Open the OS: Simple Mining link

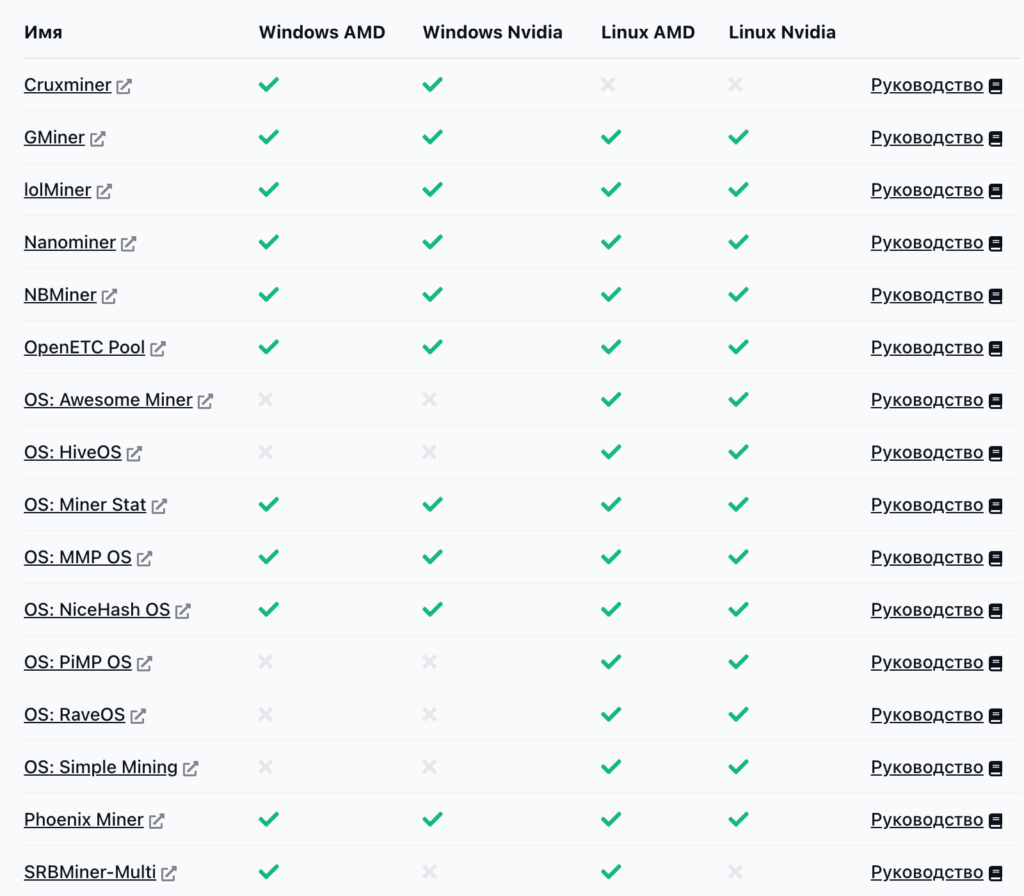click(100, 767)
